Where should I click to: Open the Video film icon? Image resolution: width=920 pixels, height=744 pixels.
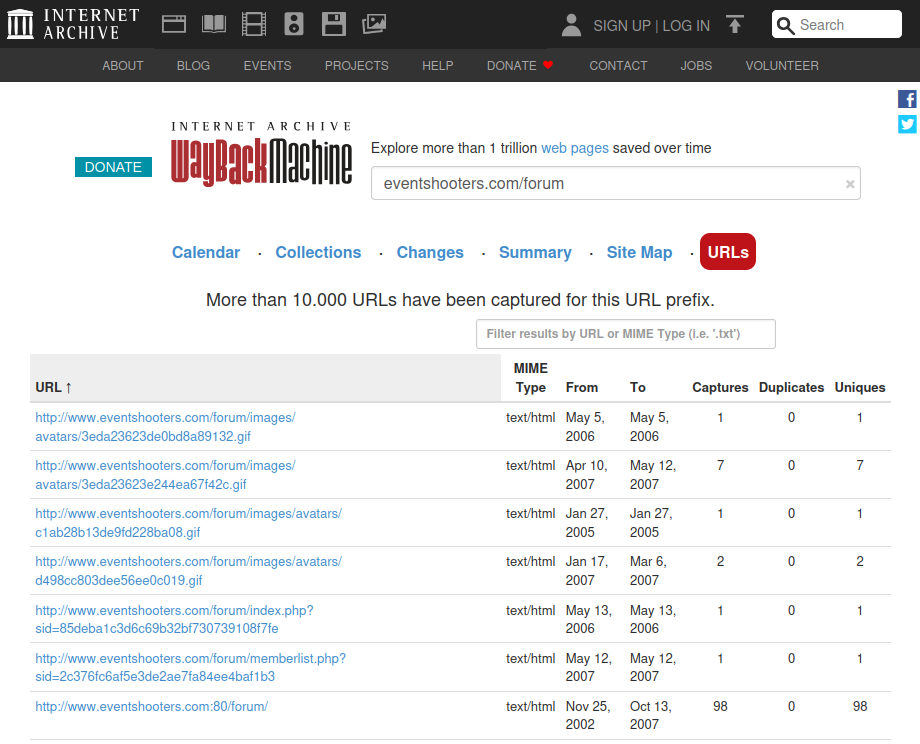click(x=254, y=24)
